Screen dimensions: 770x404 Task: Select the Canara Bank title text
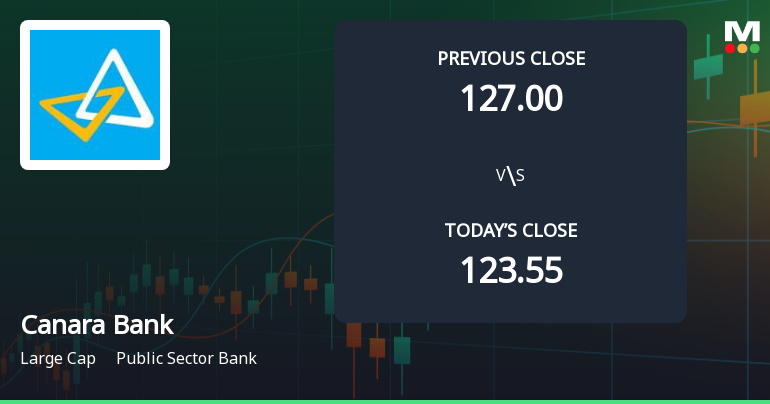click(97, 325)
